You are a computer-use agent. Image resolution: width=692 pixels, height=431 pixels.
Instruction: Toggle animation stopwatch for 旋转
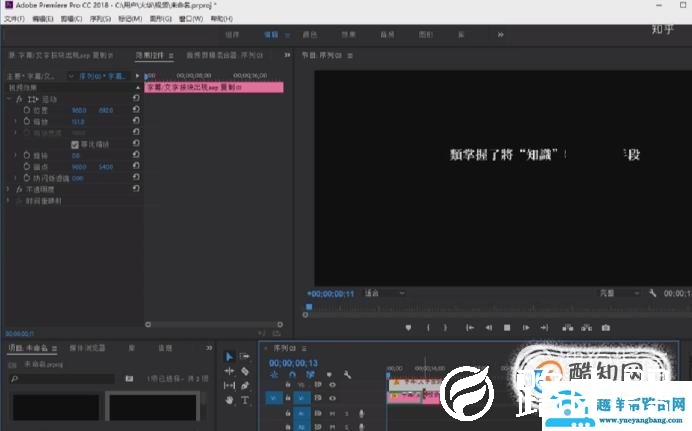[x=27, y=155]
